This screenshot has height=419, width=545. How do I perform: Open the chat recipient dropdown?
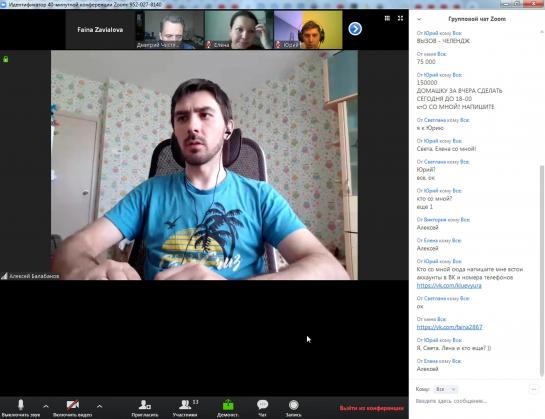click(x=446, y=389)
